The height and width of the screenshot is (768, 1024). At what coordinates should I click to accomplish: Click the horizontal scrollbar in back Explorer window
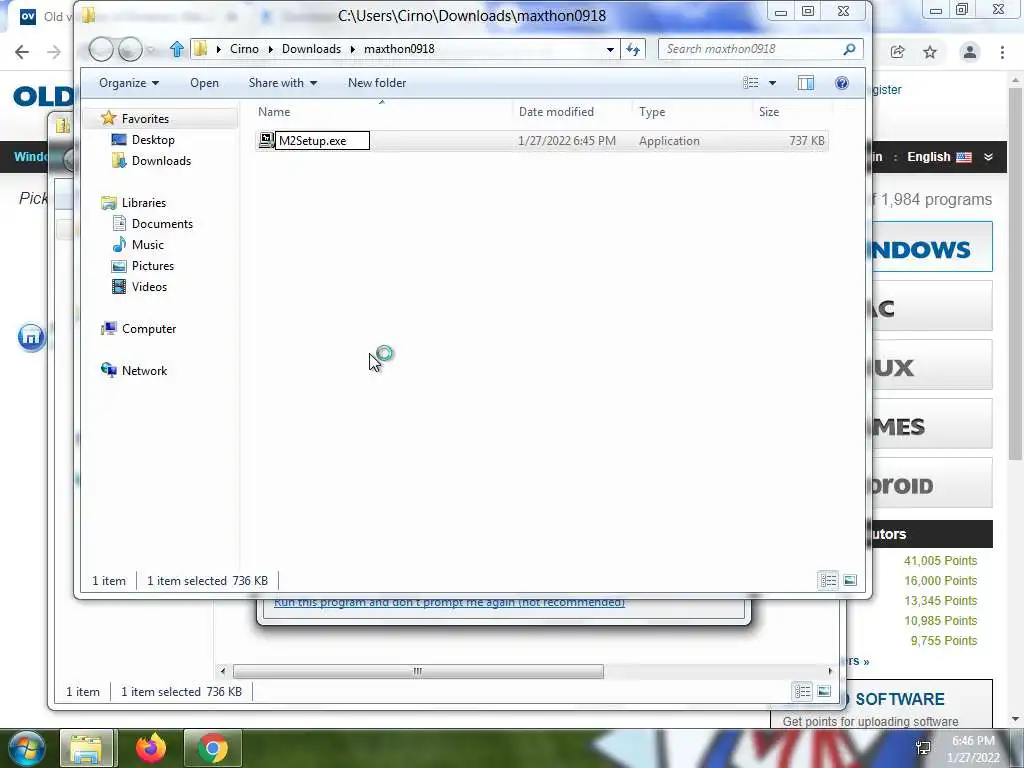tap(418, 671)
